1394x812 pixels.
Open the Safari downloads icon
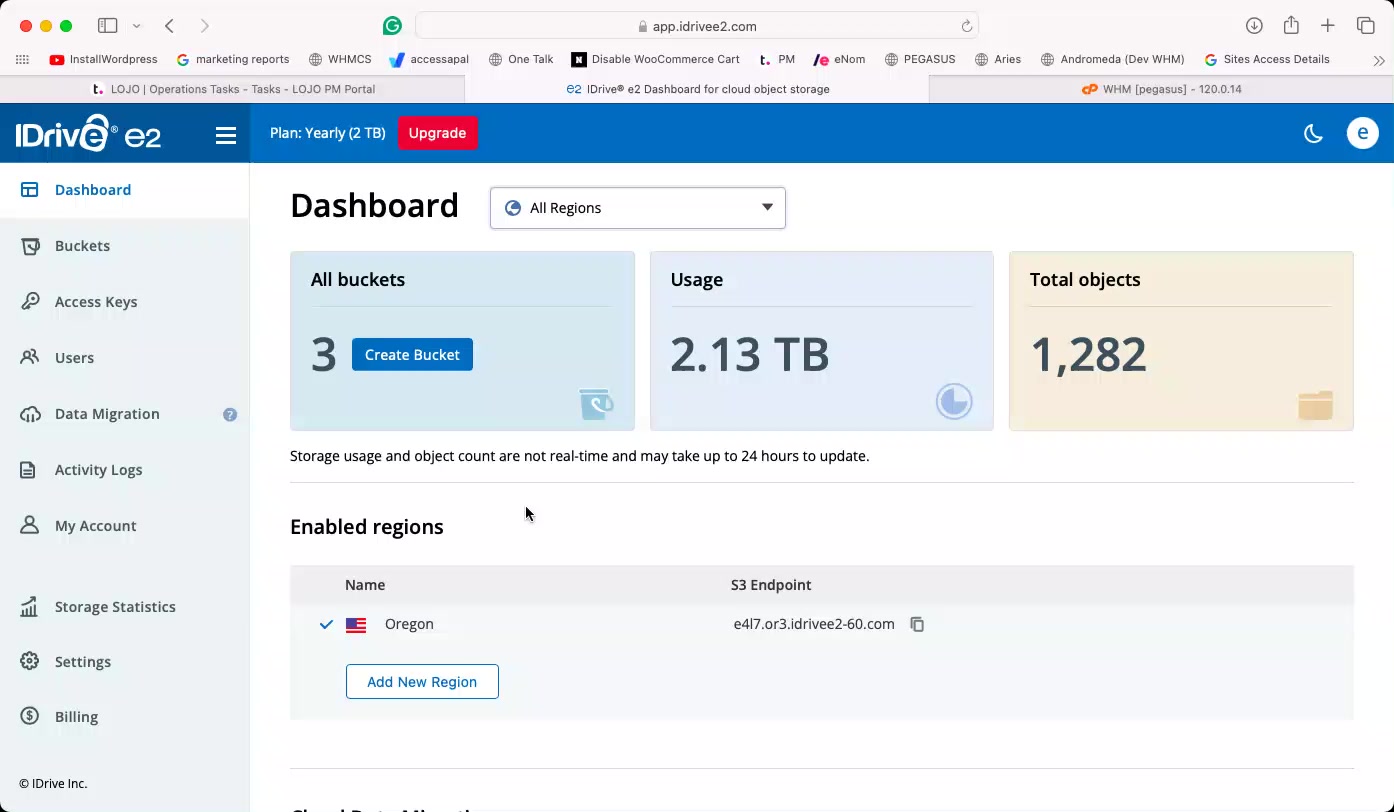(x=1254, y=26)
